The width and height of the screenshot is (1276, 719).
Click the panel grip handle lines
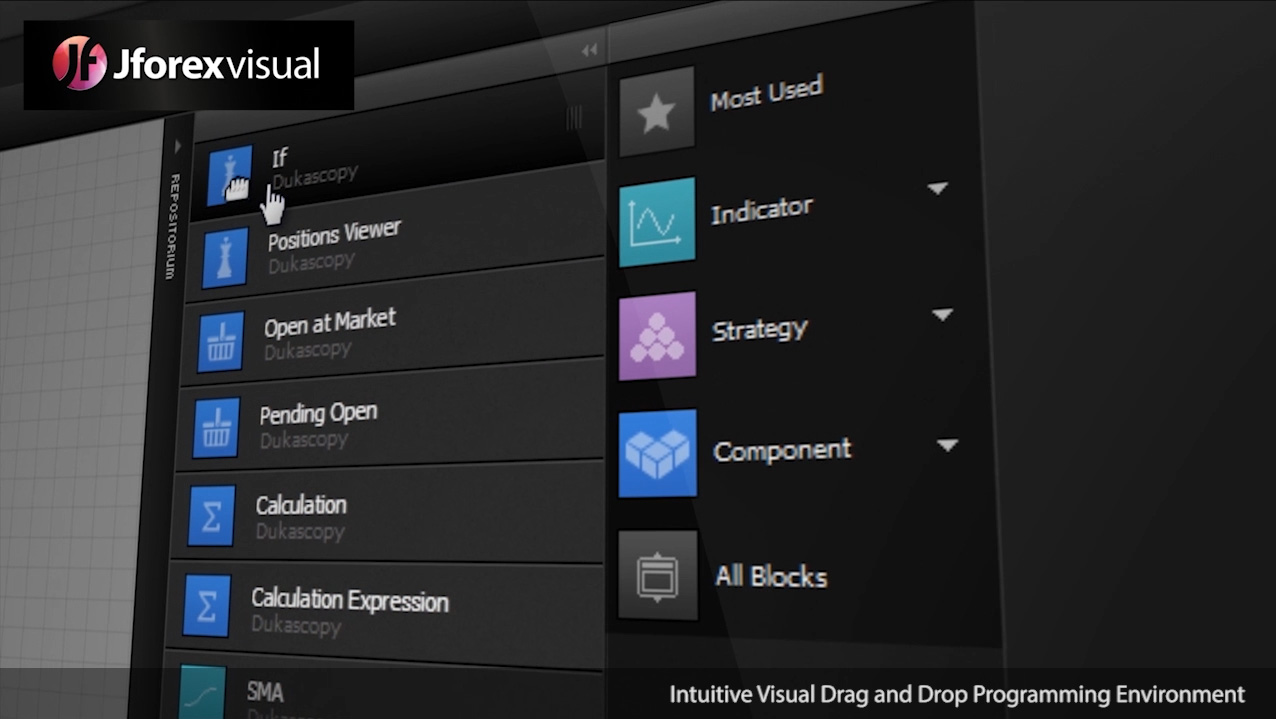coord(574,118)
